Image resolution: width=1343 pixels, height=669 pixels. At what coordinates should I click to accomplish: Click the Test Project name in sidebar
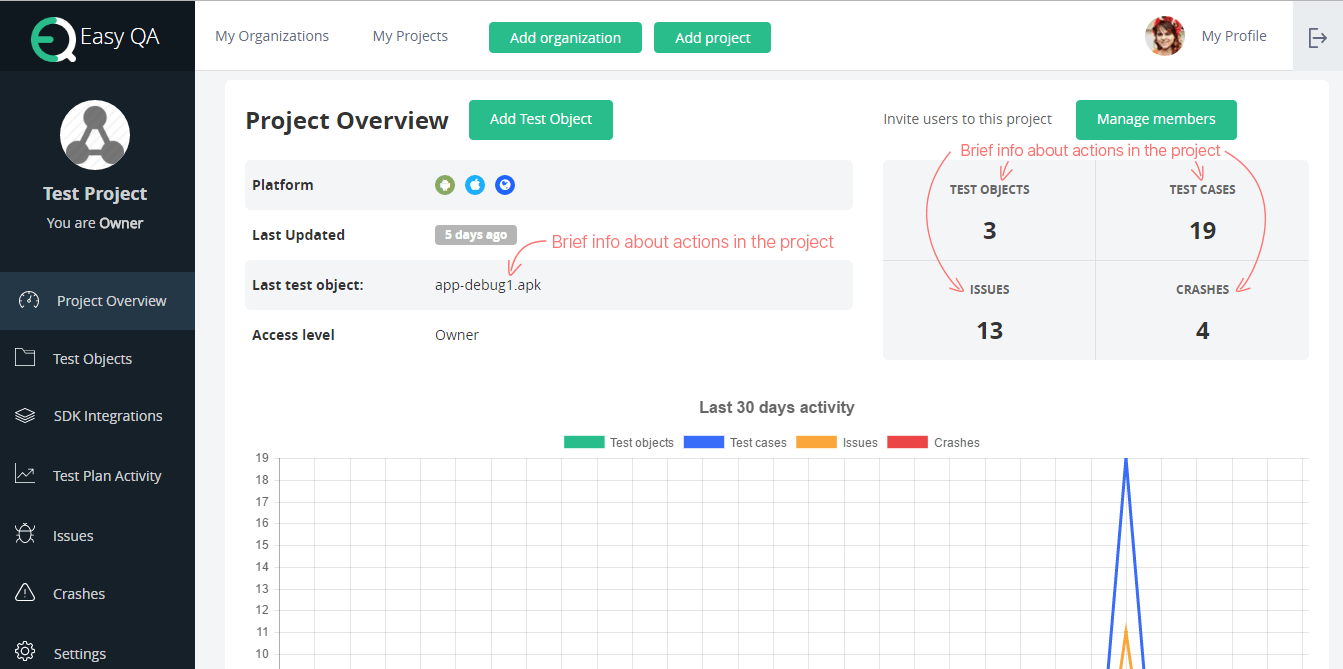(95, 194)
